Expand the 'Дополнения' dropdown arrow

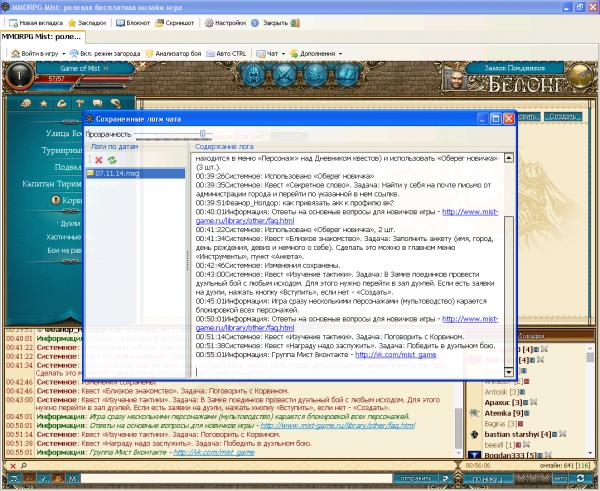(x=340, y=54)
